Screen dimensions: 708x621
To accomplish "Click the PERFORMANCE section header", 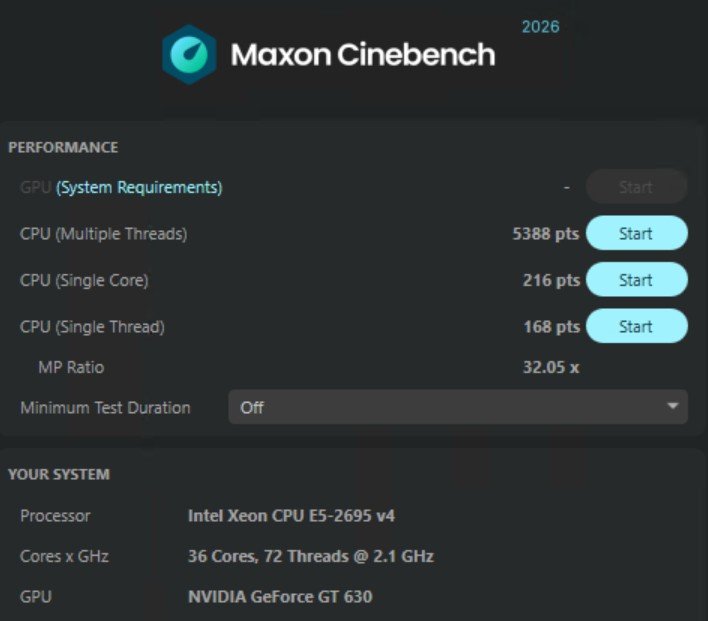I will tap(63, 147).
